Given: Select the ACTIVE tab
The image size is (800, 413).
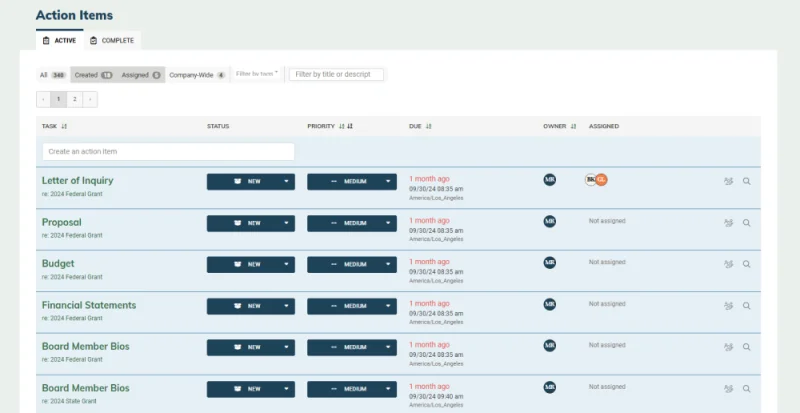Looking at the screenshot, I should (60, 40).
